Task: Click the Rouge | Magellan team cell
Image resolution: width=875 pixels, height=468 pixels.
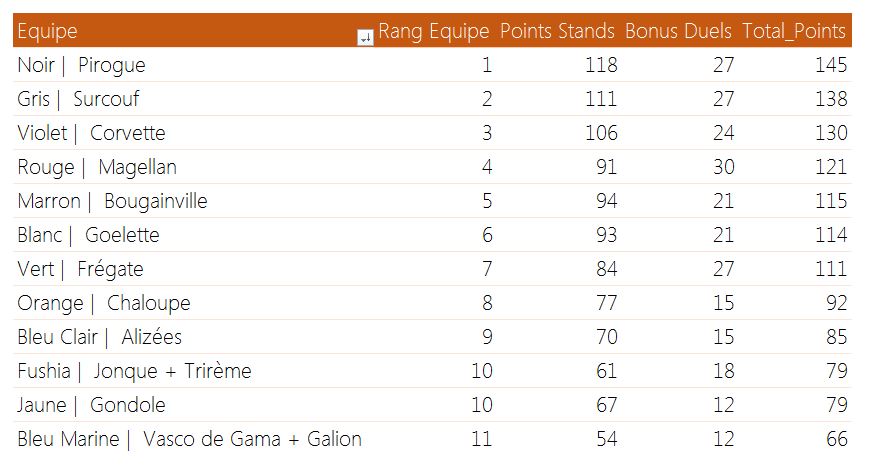Action: 97,167
